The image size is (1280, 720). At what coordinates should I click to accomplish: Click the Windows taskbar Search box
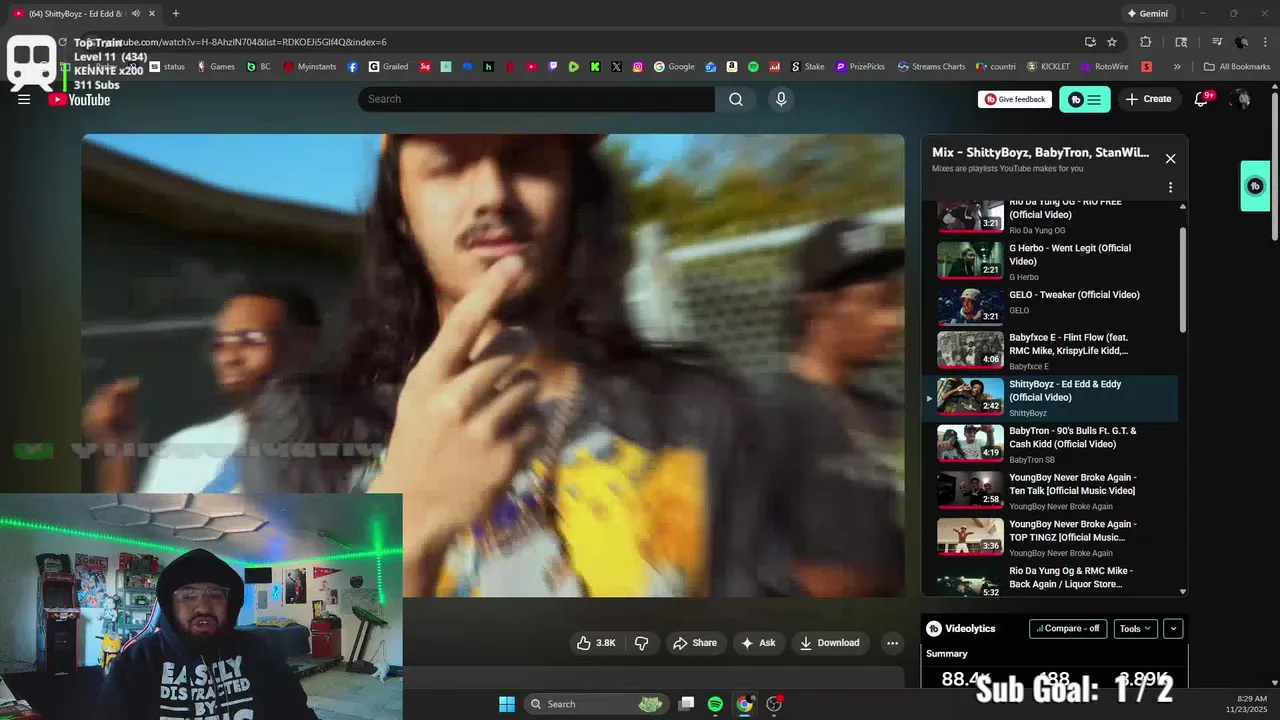pyautogui.click(x=596, y=704)
